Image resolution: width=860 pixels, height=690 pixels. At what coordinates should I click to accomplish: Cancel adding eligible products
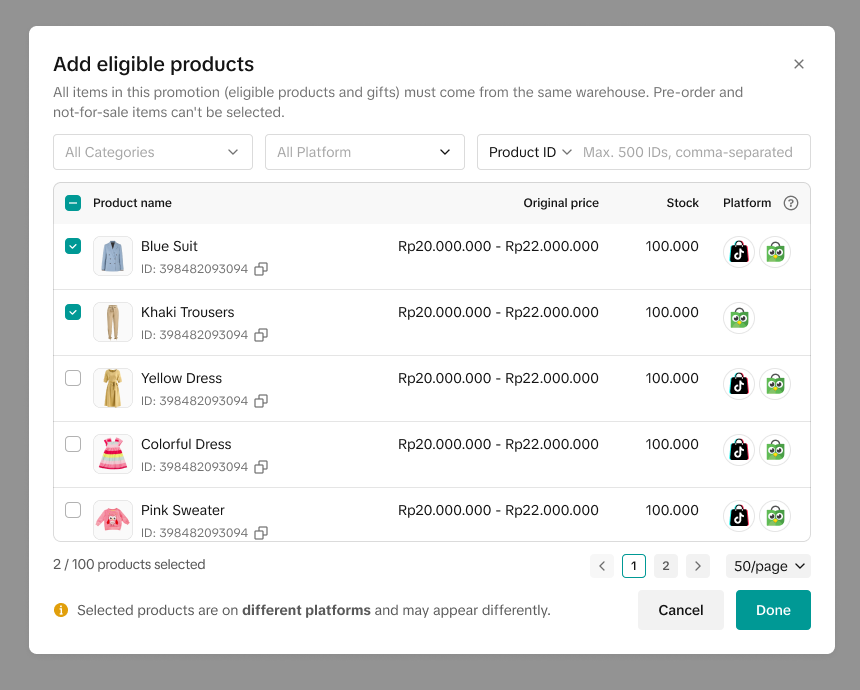[x=680, y=610]
